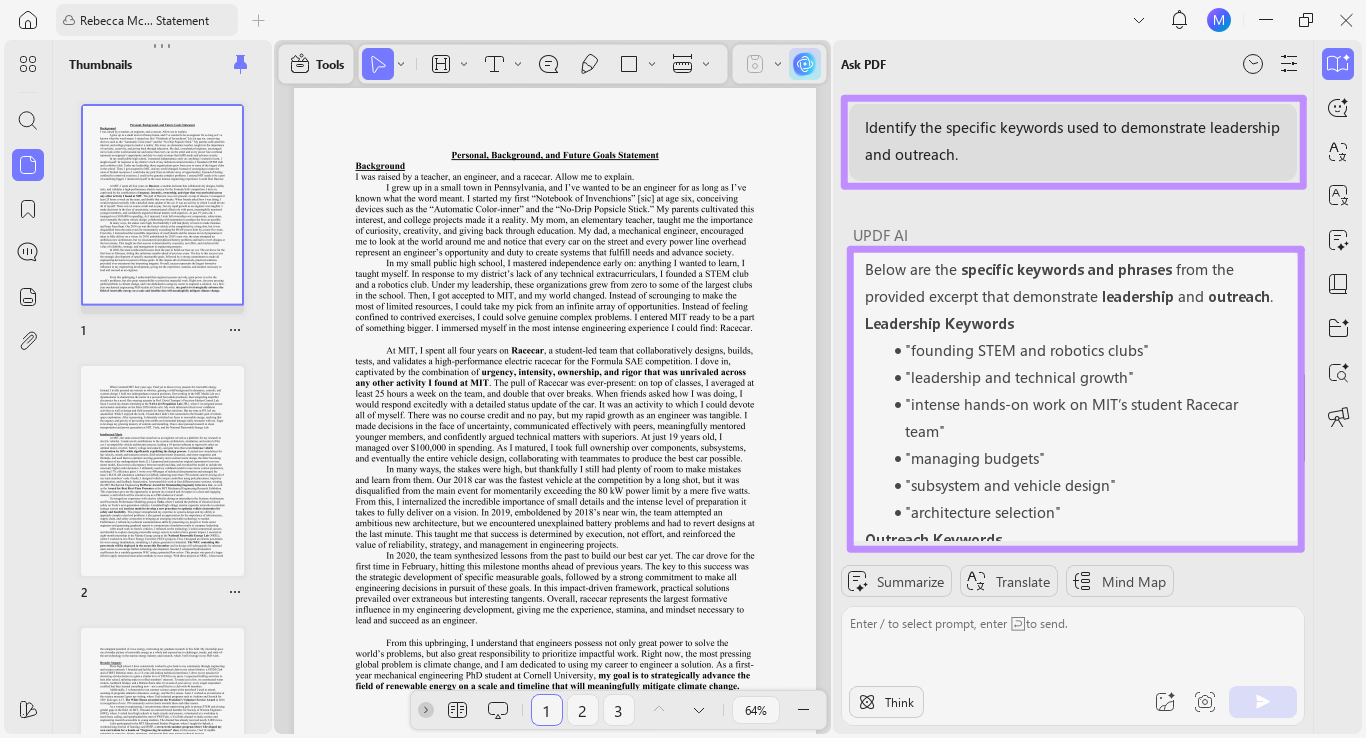Open the notifications bell
This screenshot has width=1366, height=738.
1179,20
